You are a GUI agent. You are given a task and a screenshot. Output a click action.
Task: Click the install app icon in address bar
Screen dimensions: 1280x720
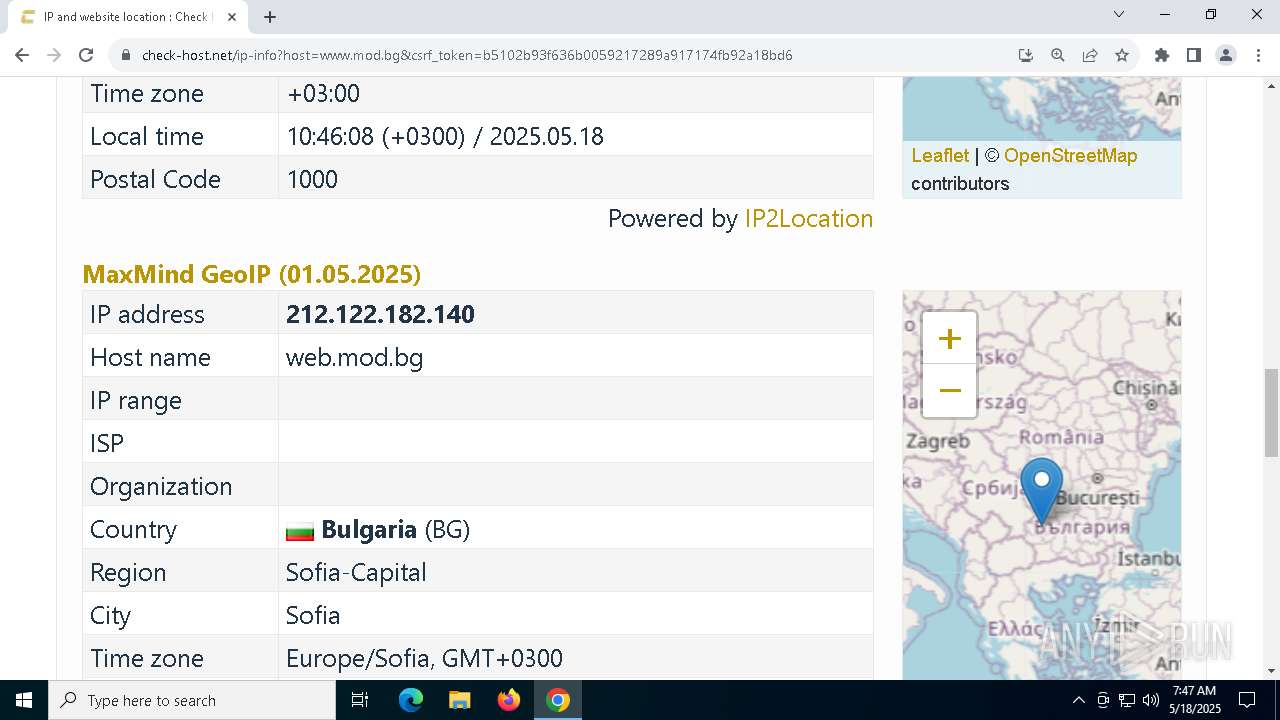pyautogui.click(x=1025, y=55)
